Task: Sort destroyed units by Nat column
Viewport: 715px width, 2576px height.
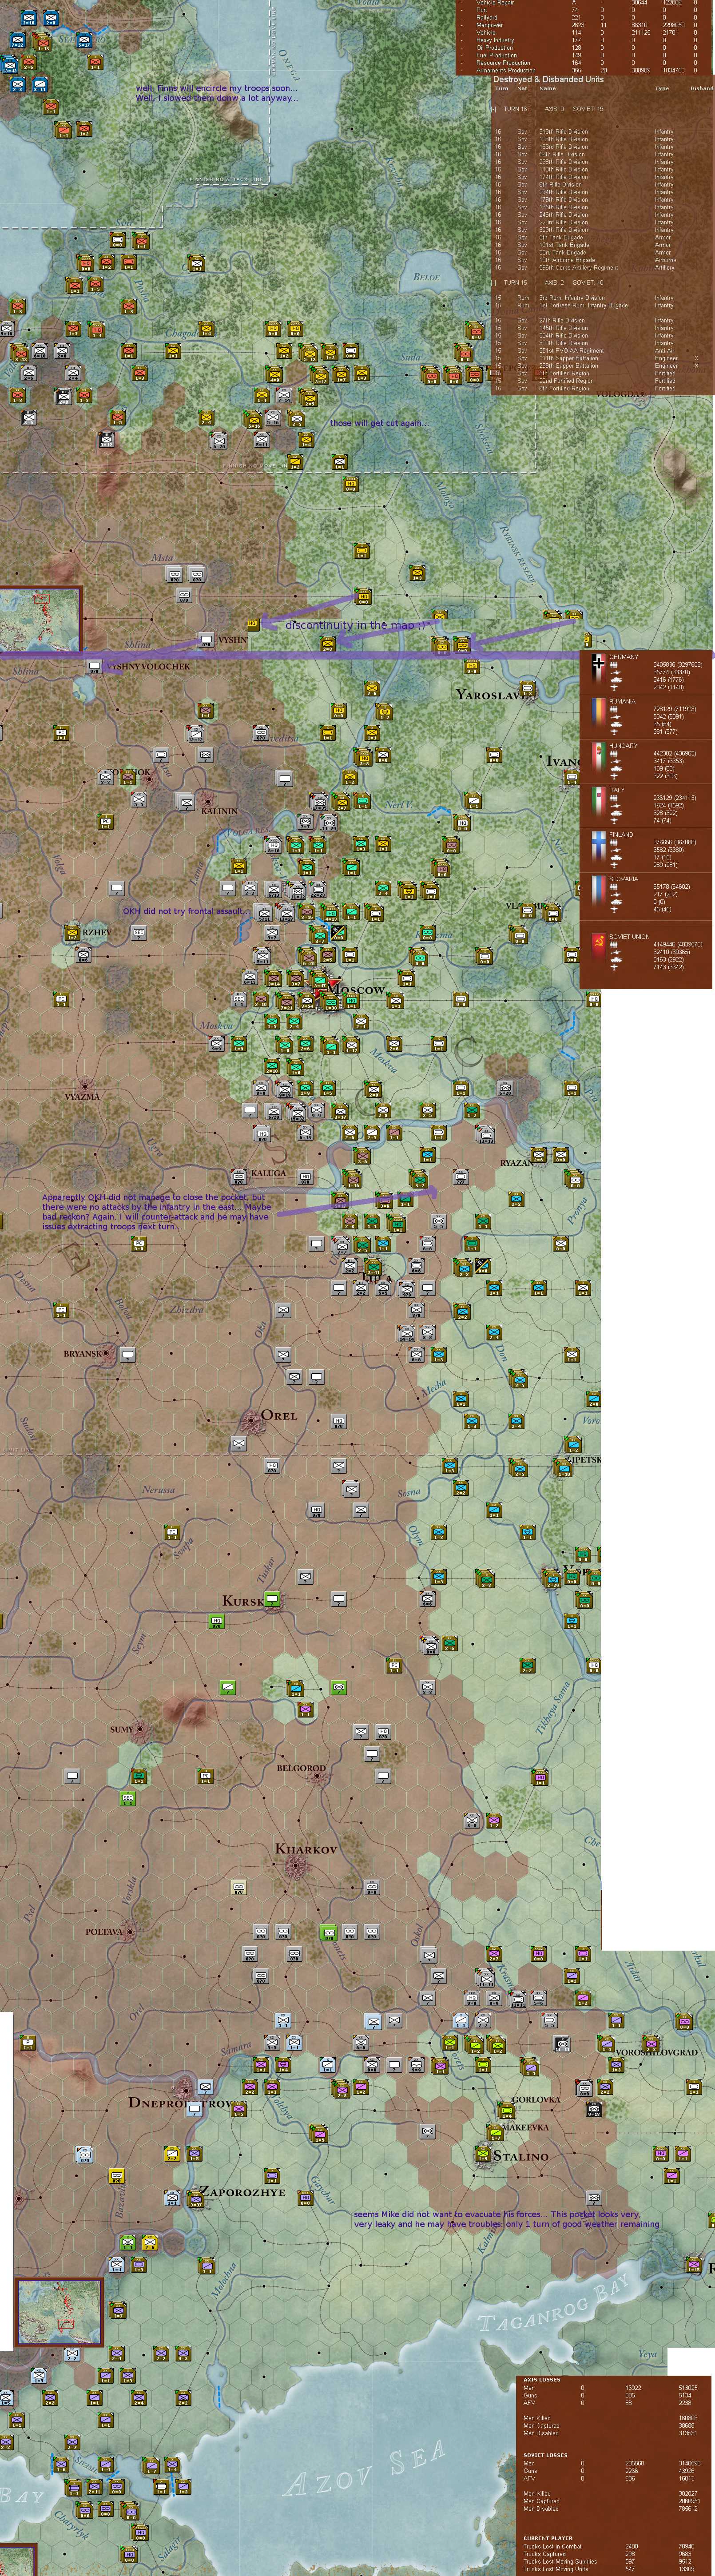Action: (522, 88)
